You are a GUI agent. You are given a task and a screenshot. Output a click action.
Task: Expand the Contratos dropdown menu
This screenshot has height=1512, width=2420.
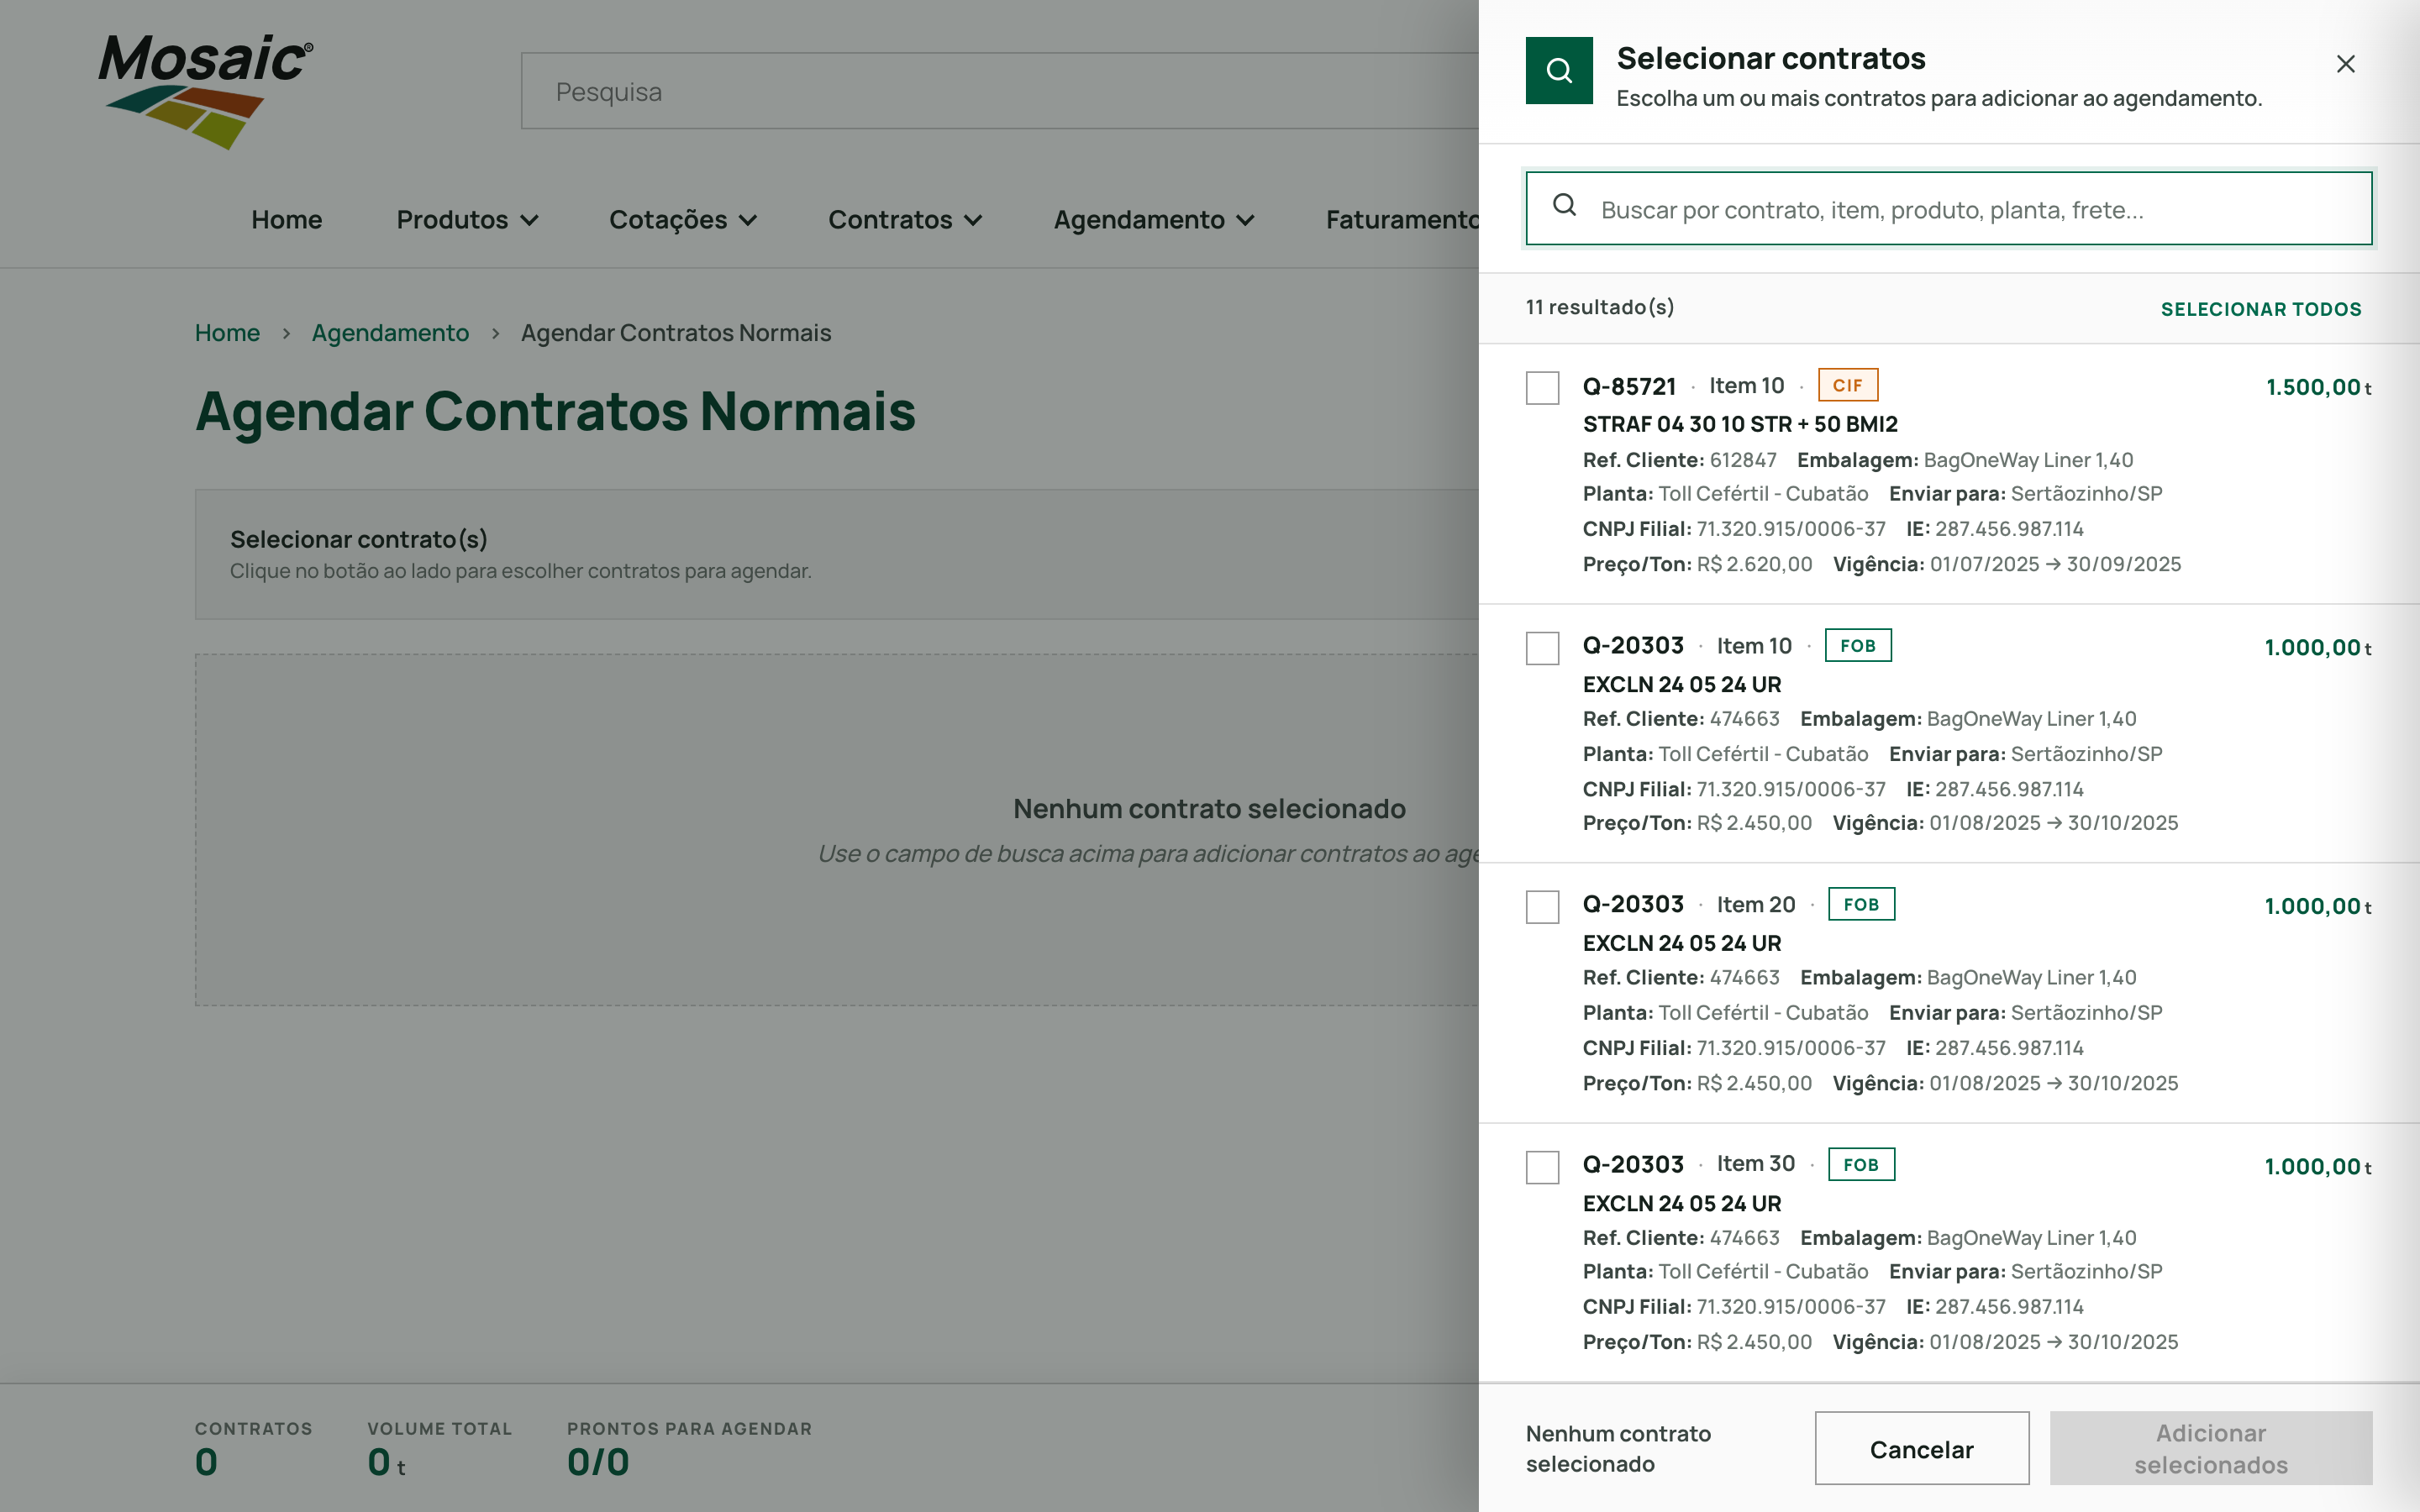pos(905,219)
